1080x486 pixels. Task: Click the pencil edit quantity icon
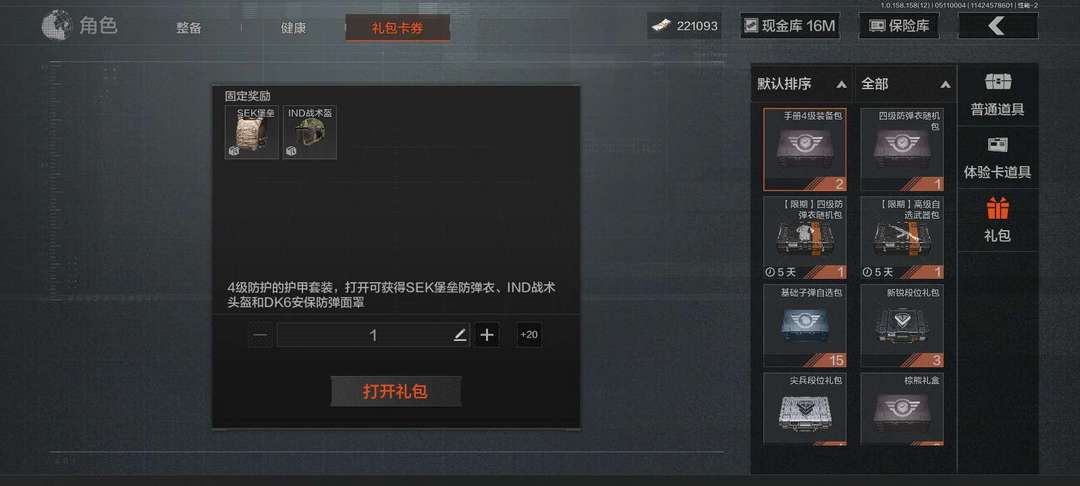click(459, 335)
